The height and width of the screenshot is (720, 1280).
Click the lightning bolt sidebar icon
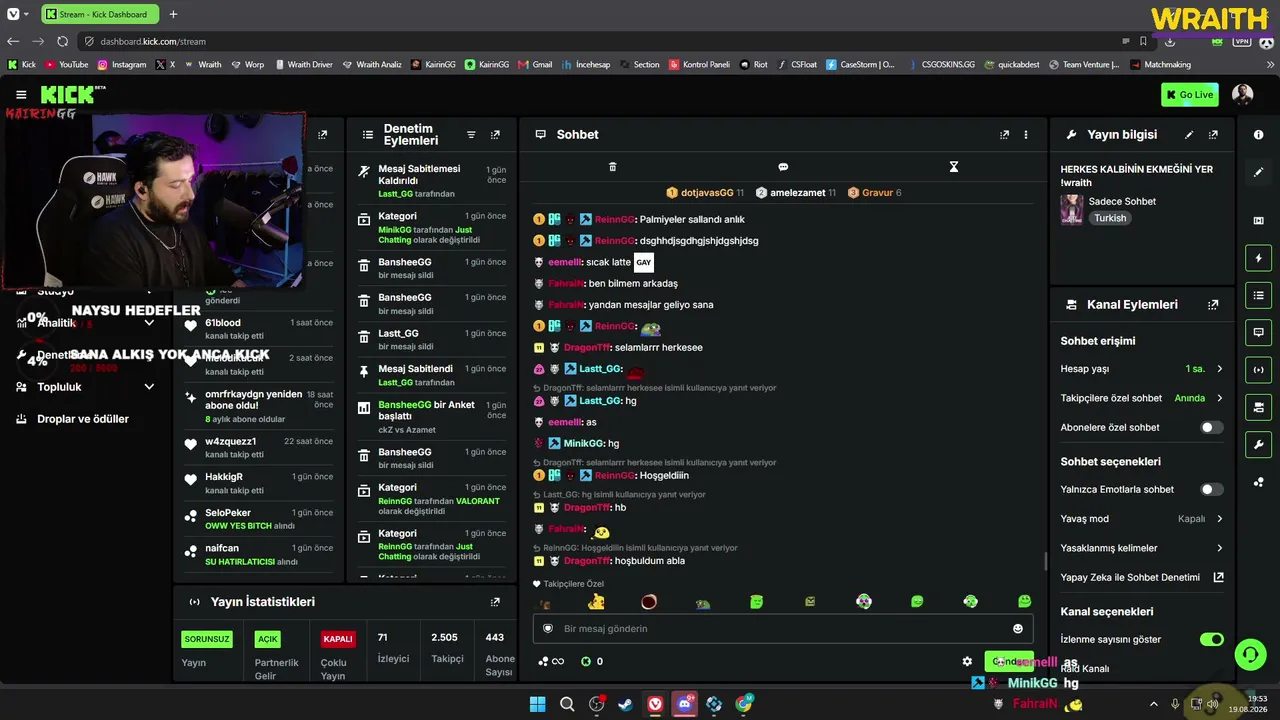1258,258
